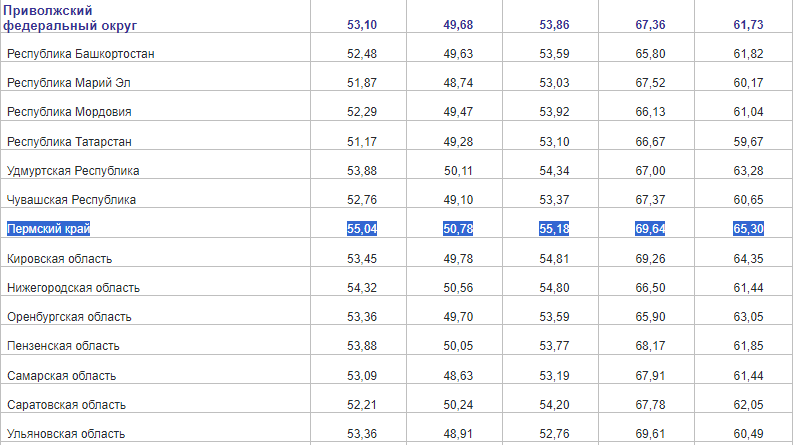Select the Удмуртская Республика name cell
The image size is (794, 445).
click(x=73, y=171)
